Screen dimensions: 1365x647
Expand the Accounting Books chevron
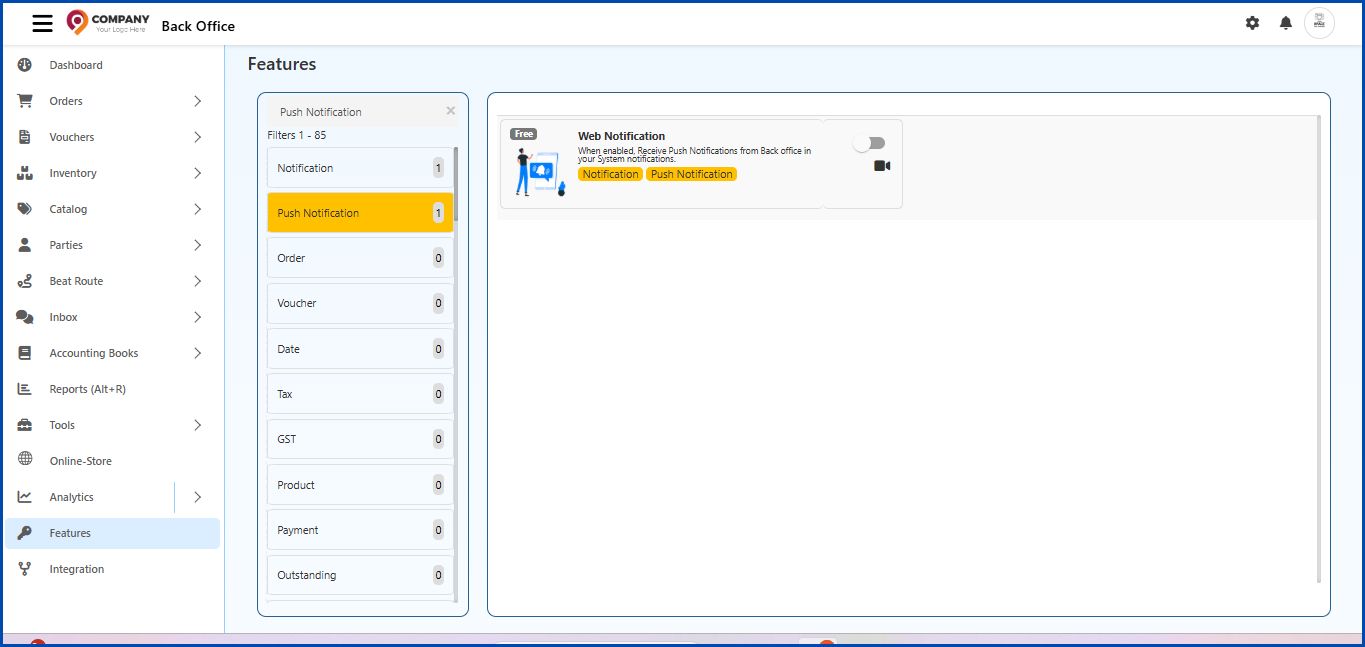pyautogui.click(x=197, y=353)
